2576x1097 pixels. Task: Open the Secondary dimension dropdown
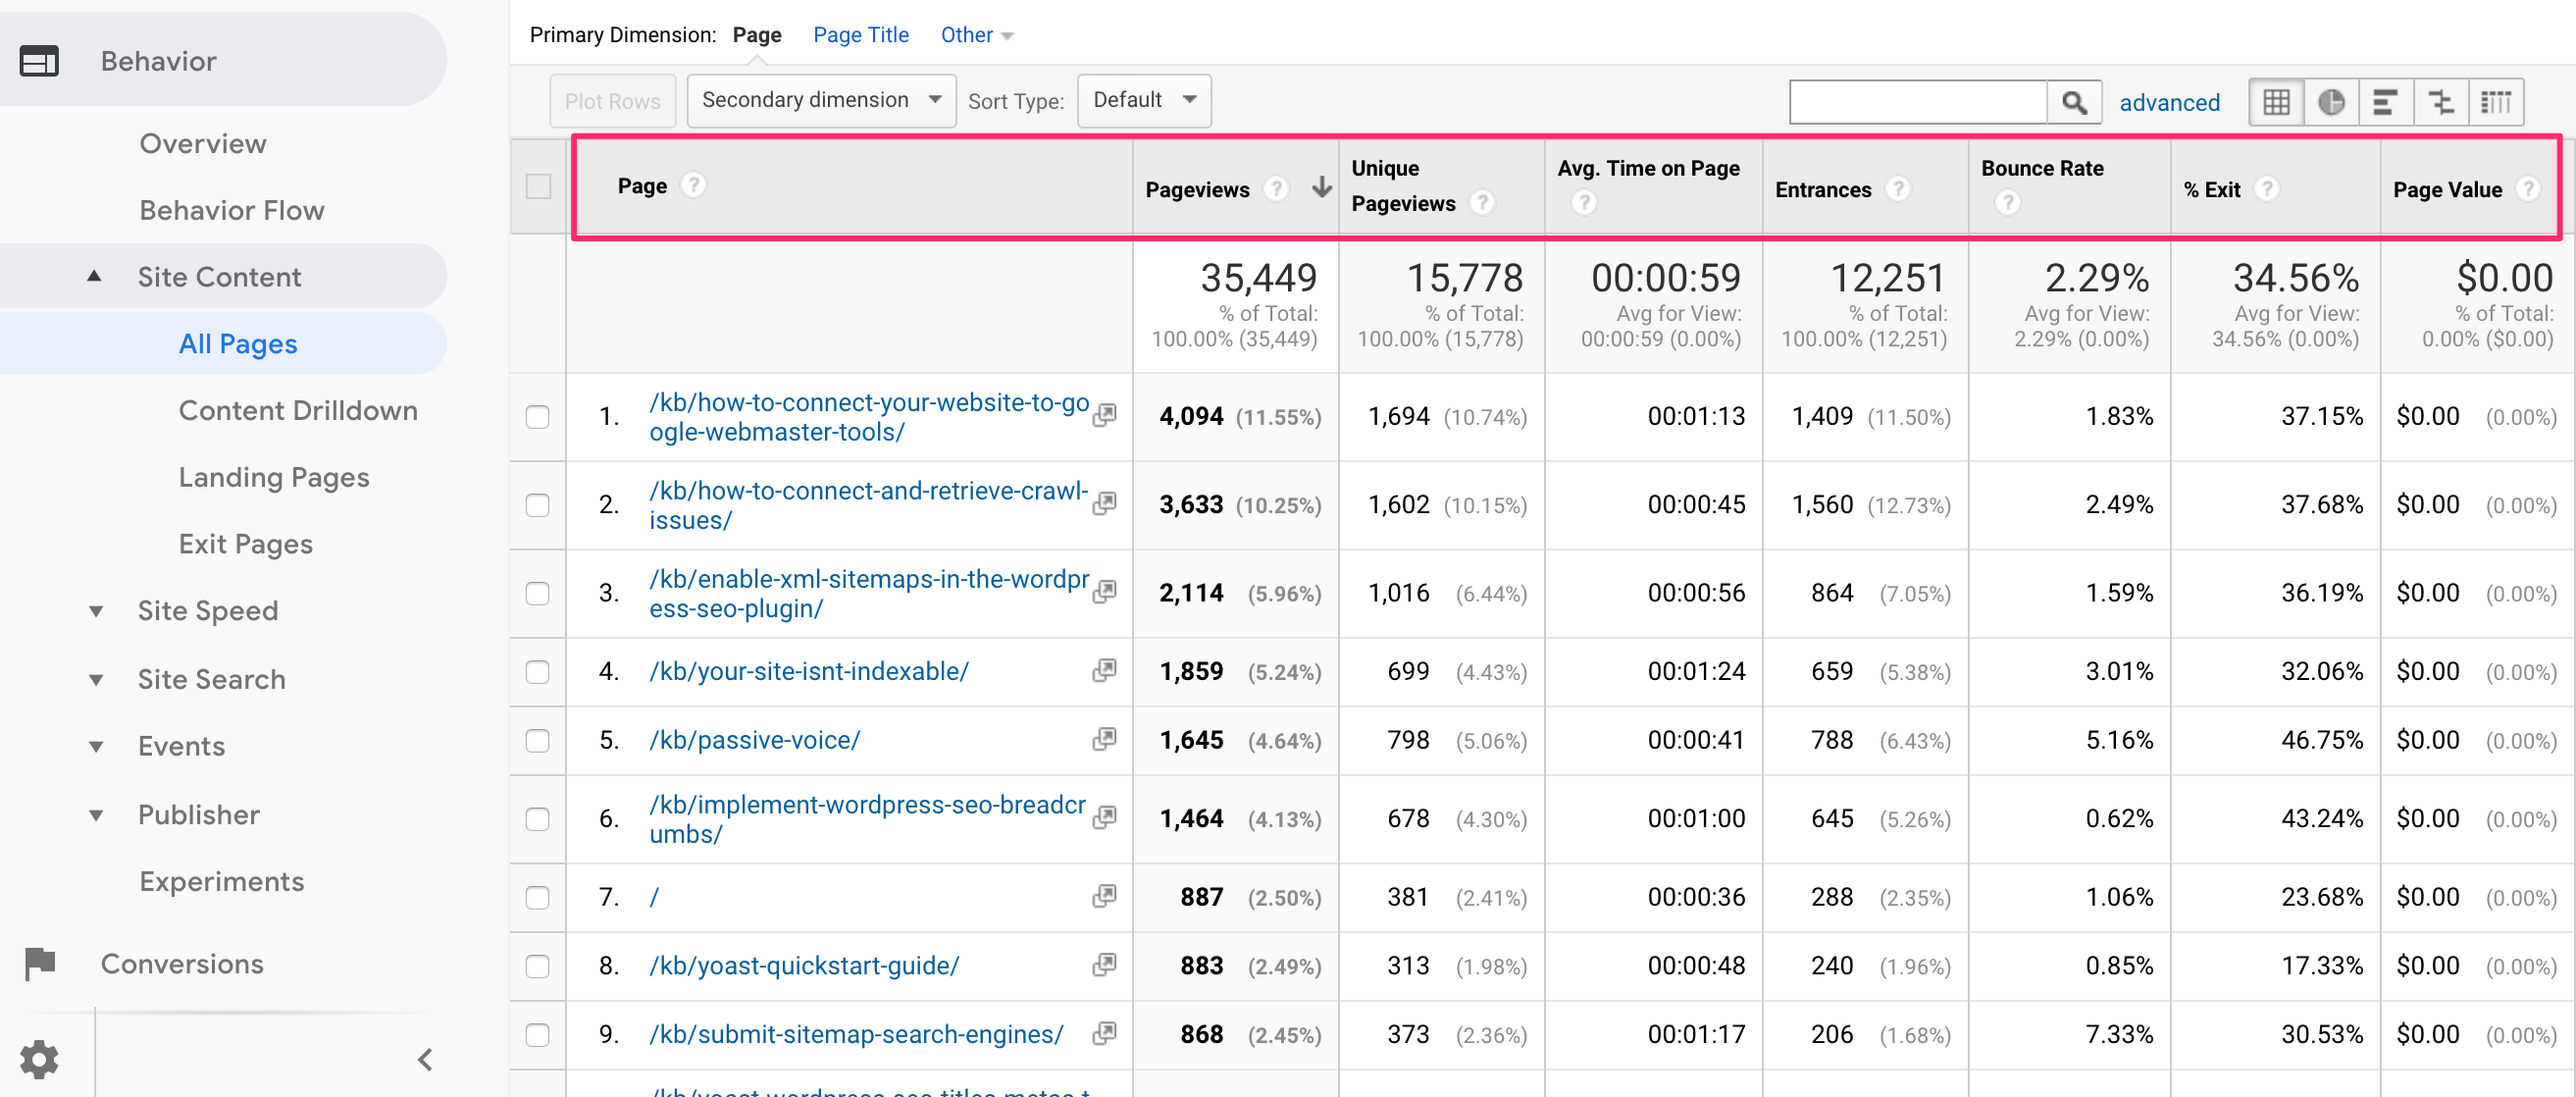click(x=820, y=100)
